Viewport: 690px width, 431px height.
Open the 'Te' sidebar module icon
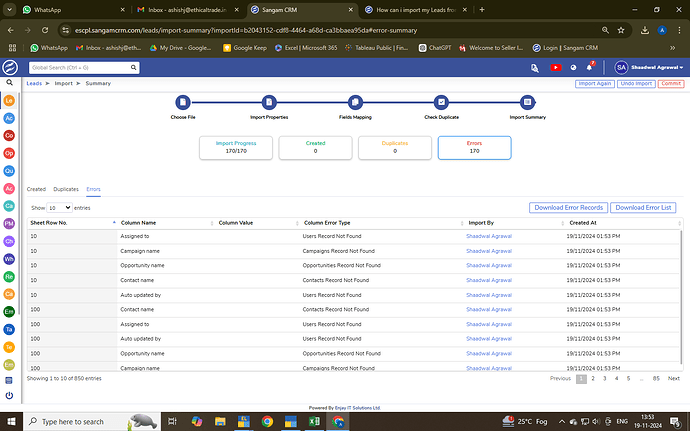point(9,347)
